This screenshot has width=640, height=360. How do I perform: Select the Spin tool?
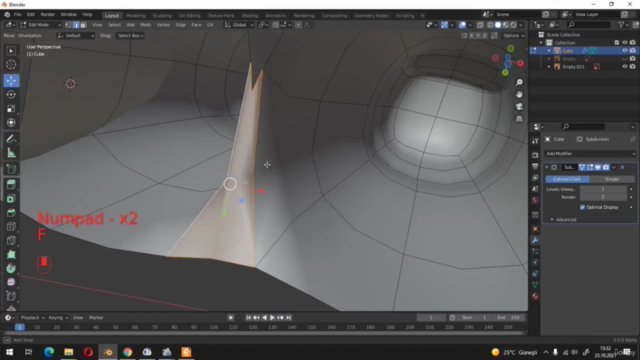pos(11,268)
